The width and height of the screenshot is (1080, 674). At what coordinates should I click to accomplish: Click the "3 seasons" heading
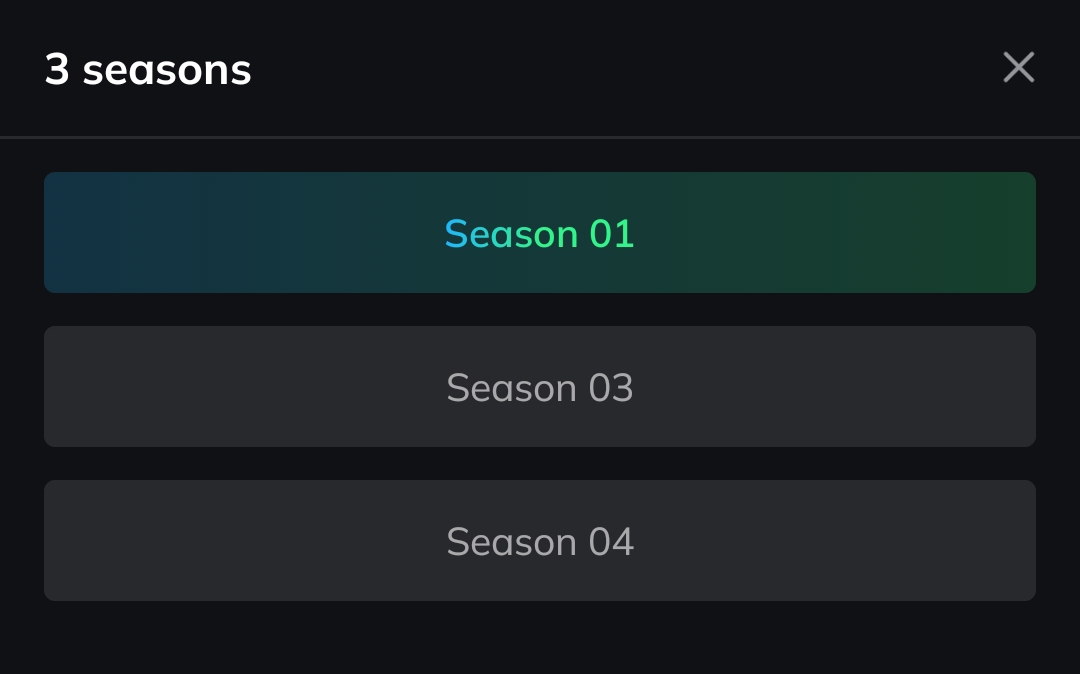[148, 70]
